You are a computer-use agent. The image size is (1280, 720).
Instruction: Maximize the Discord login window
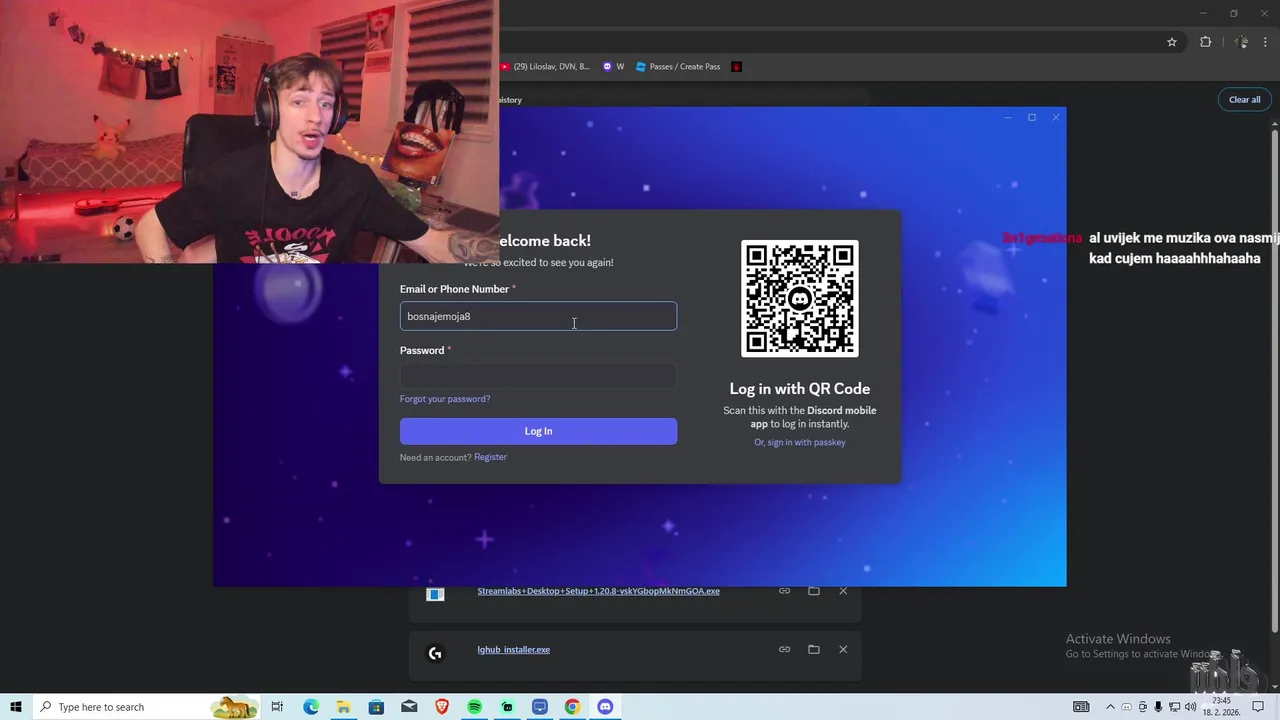(1032, 117)
